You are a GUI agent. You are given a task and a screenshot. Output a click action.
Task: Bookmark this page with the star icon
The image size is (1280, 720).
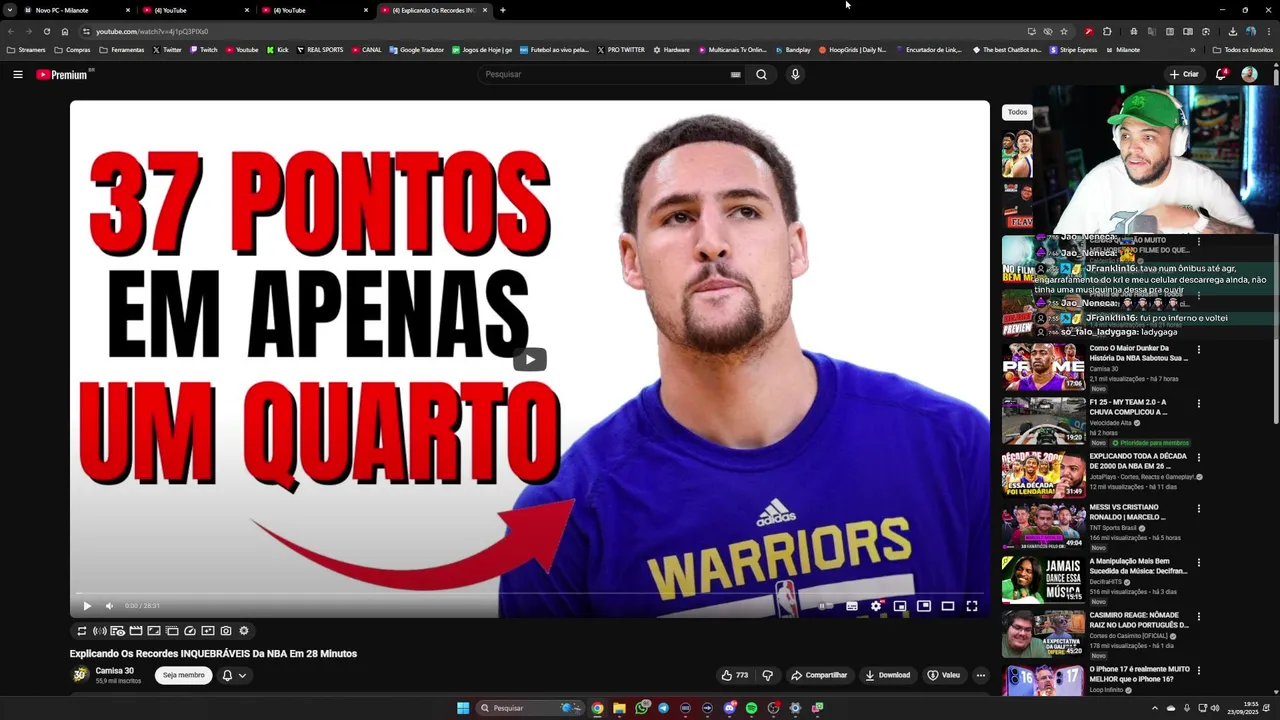pyautogui.click(x=1064, y=31)
